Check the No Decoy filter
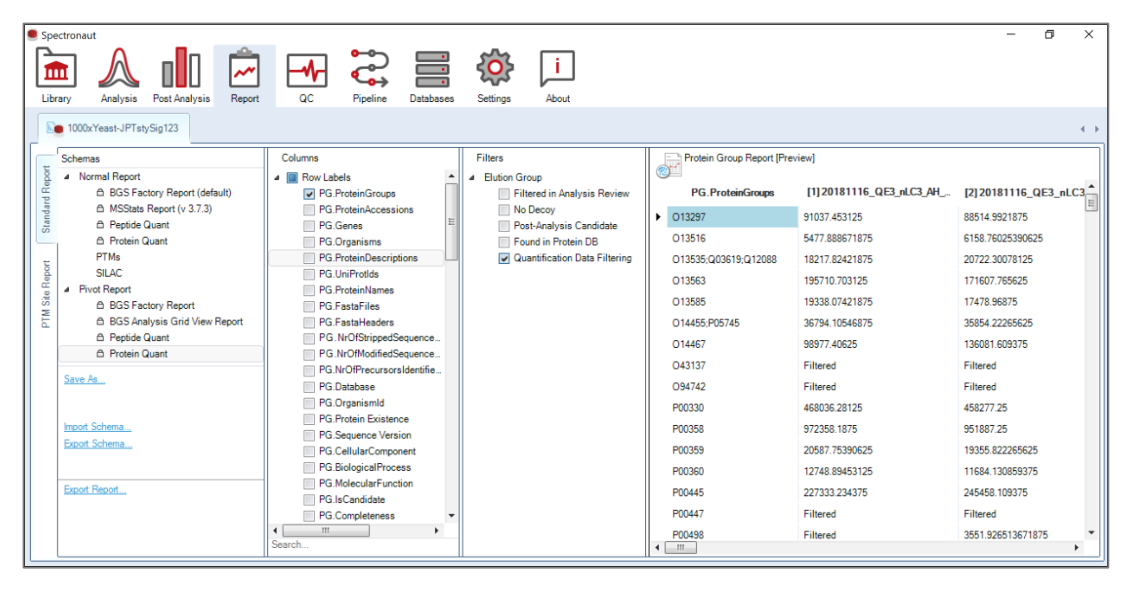 click(505, 210)
